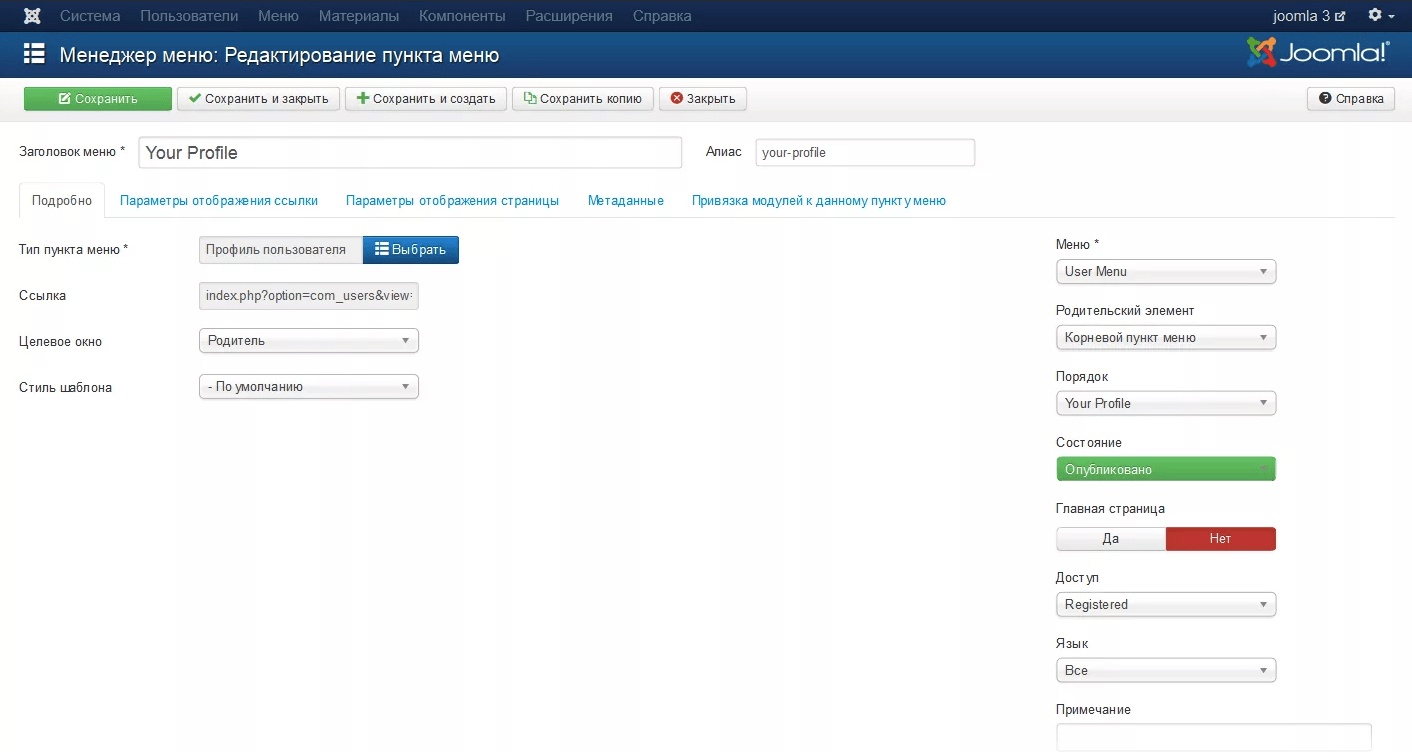Switch to the Метаданные tab
Viewport: 1412px width, 752px height.
pos(625,200)
